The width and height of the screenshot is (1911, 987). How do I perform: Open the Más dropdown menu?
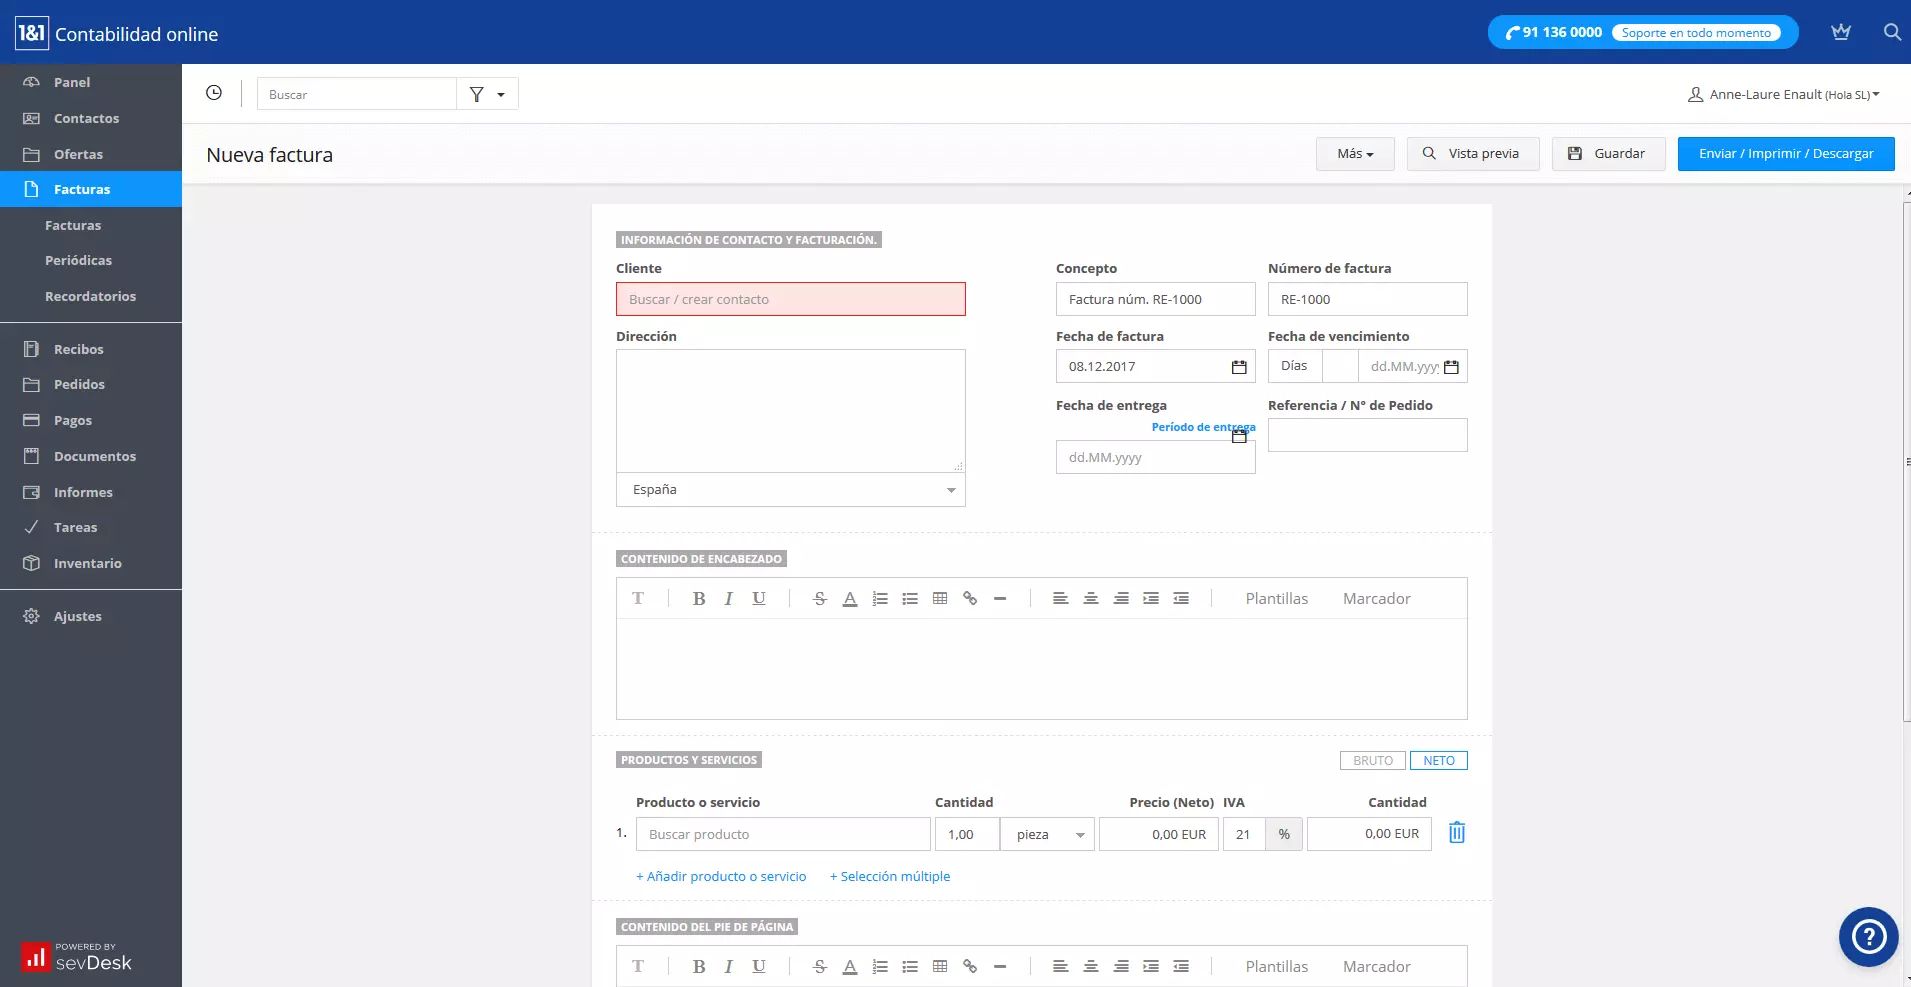1354,153
